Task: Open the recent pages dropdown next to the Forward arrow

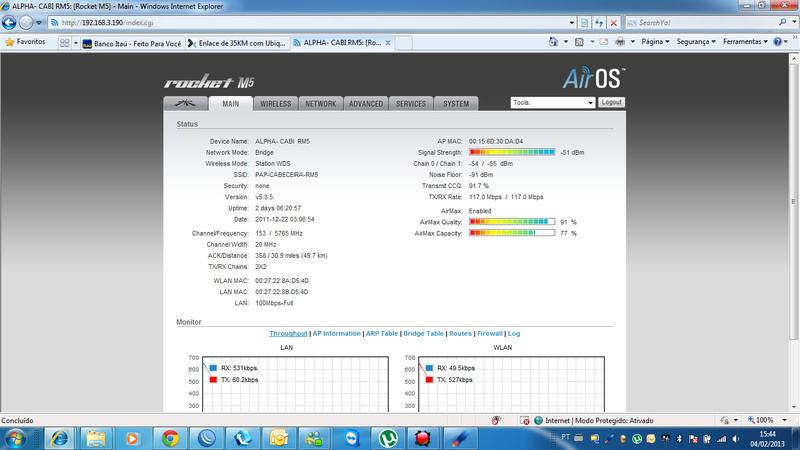Action: click(x=39, y=23)
